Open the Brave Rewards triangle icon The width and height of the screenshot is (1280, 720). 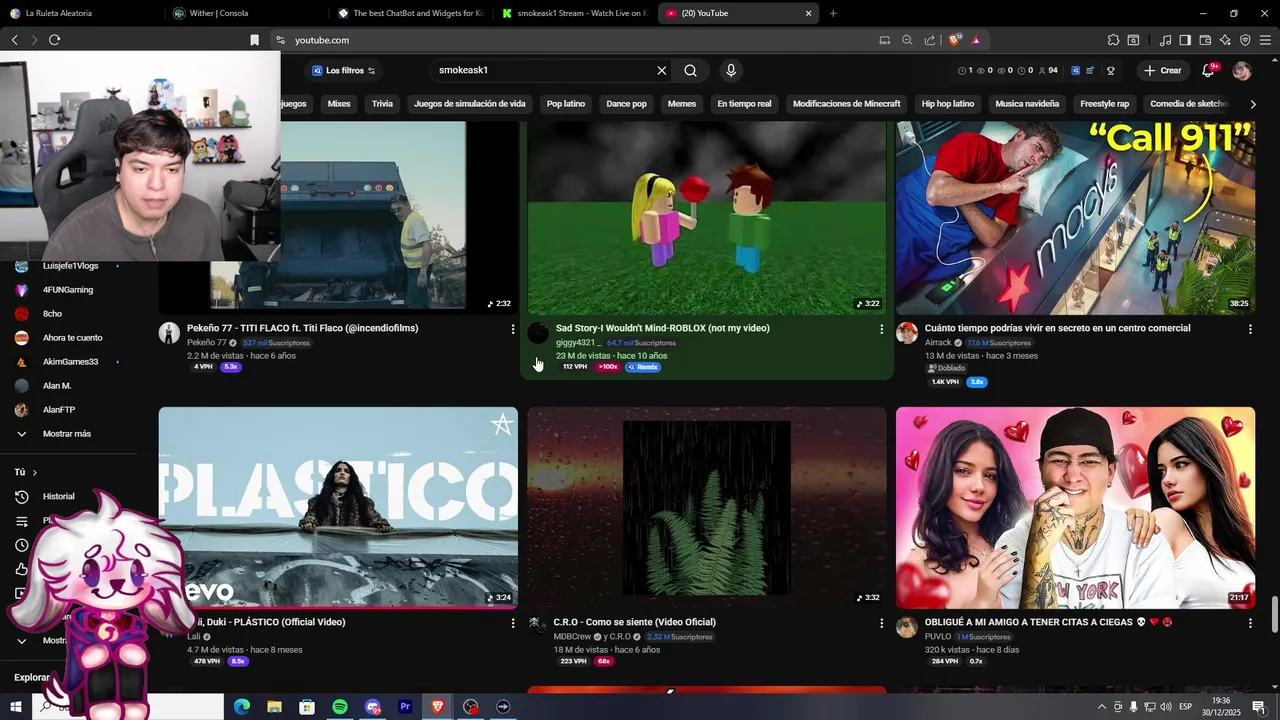tap(975, 40)
